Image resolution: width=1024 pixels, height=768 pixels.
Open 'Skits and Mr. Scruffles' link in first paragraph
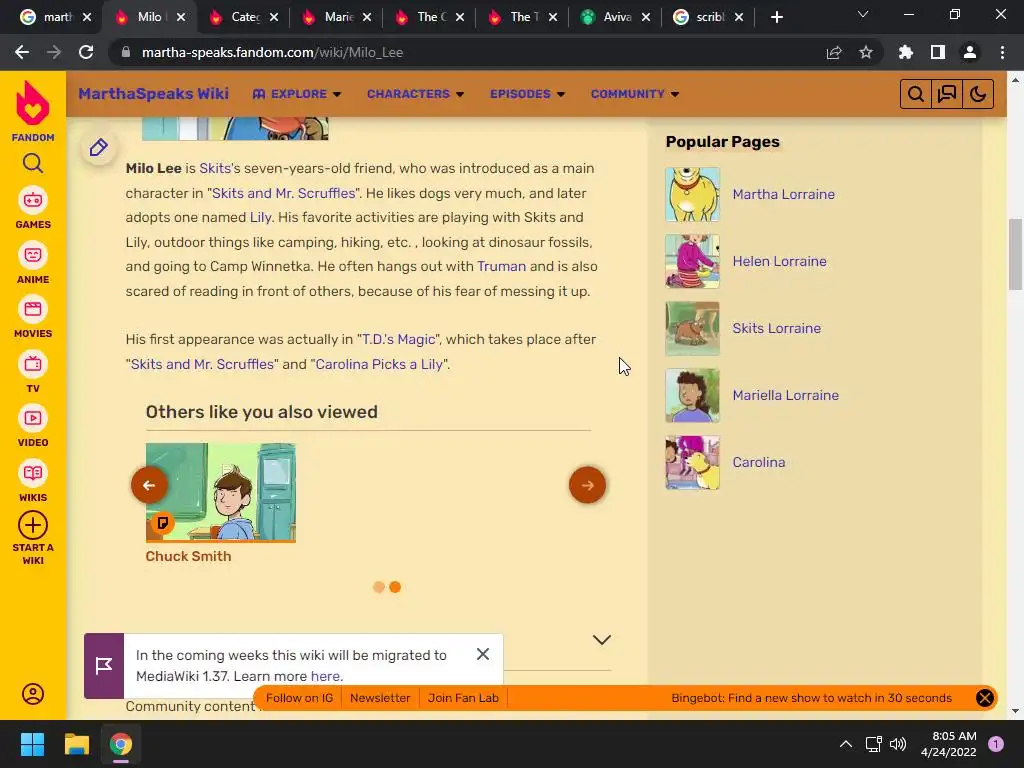click(283, 193)
